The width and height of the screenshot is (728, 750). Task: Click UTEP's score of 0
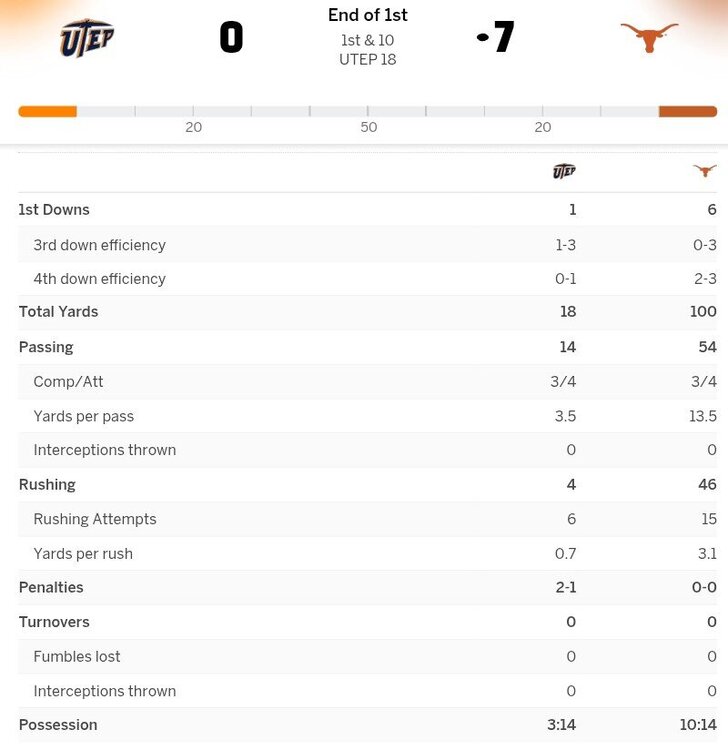[231, 38]
